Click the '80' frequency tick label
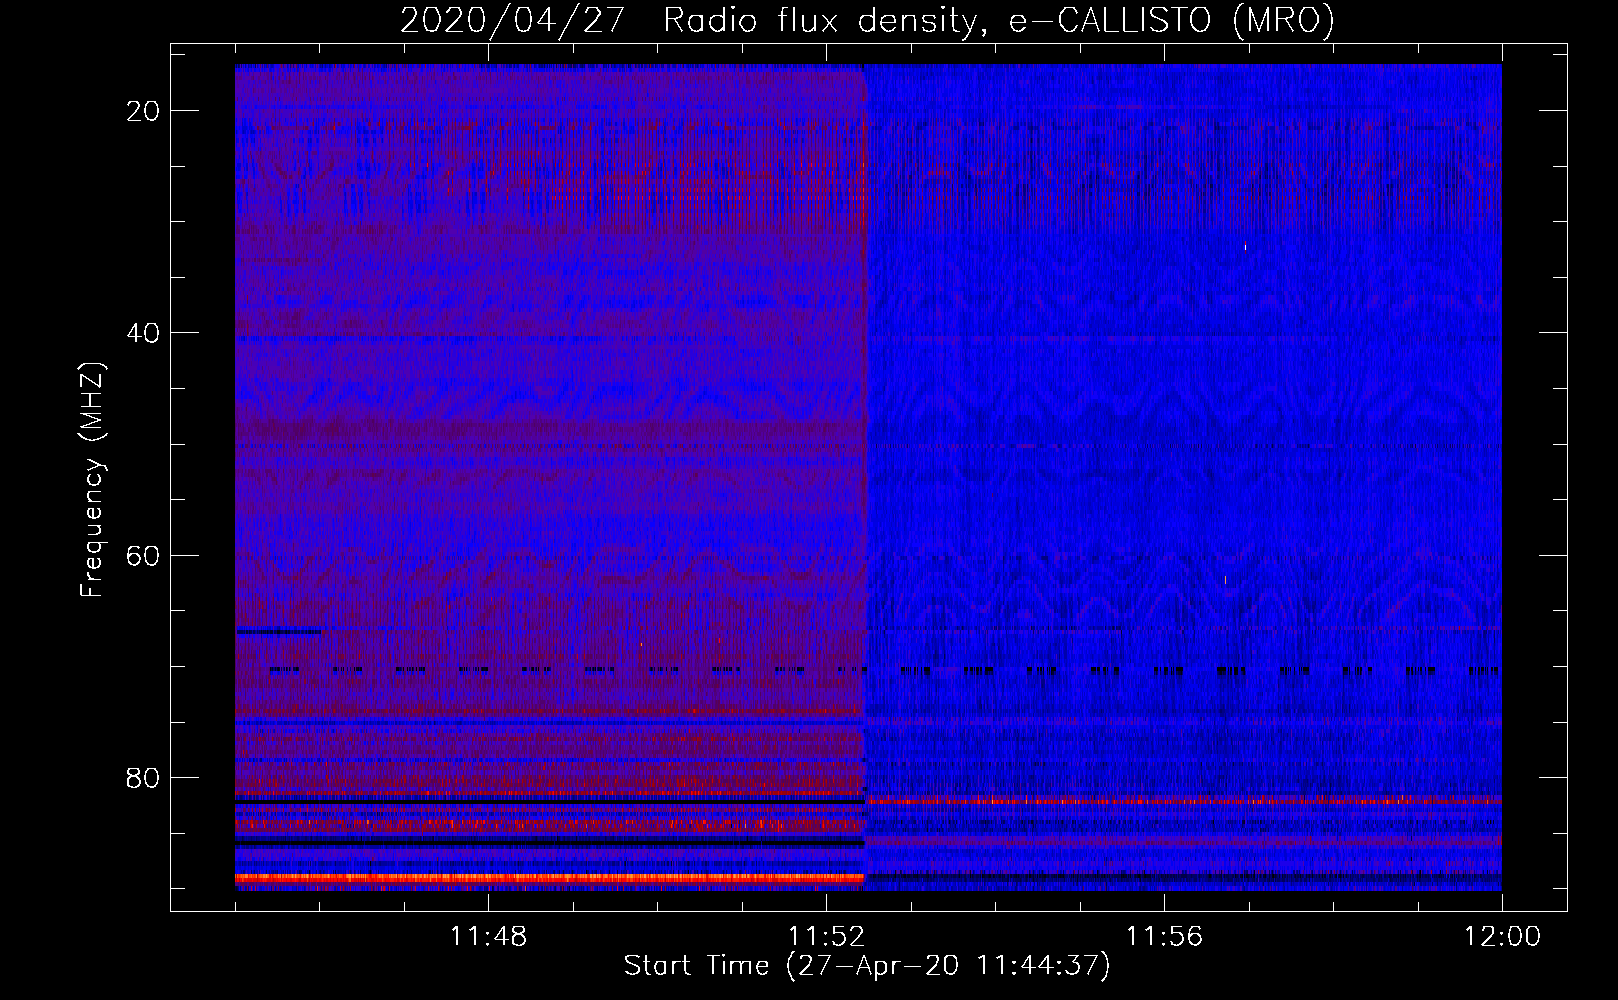Image resolution: width=1618 pixels, height=1000 pixels. pyautogui.click(x=143, y=778)
